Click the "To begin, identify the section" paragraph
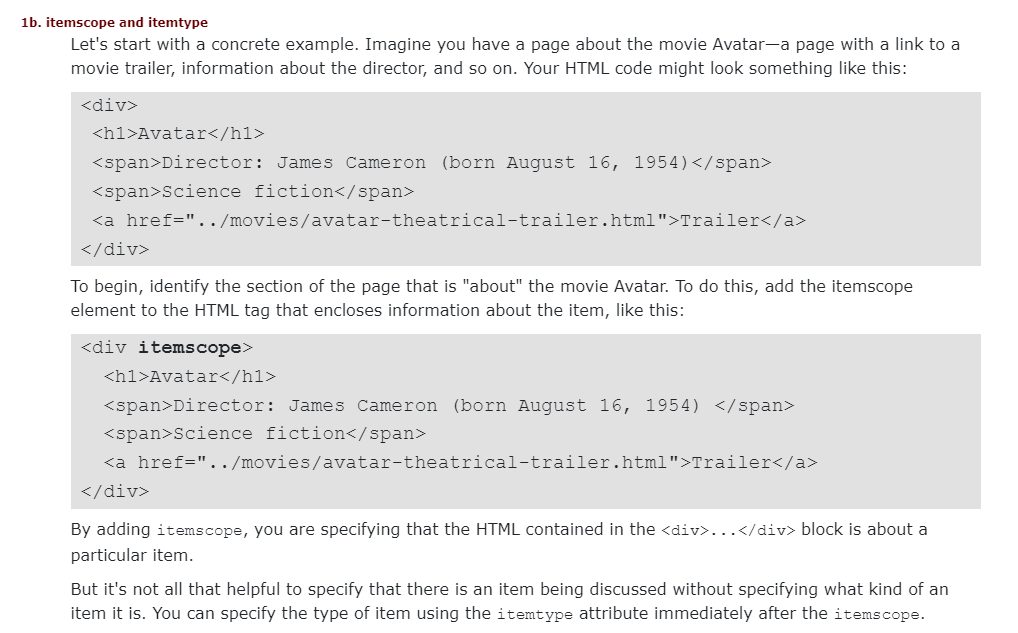 pyautogui.click(x=491, y=298)
